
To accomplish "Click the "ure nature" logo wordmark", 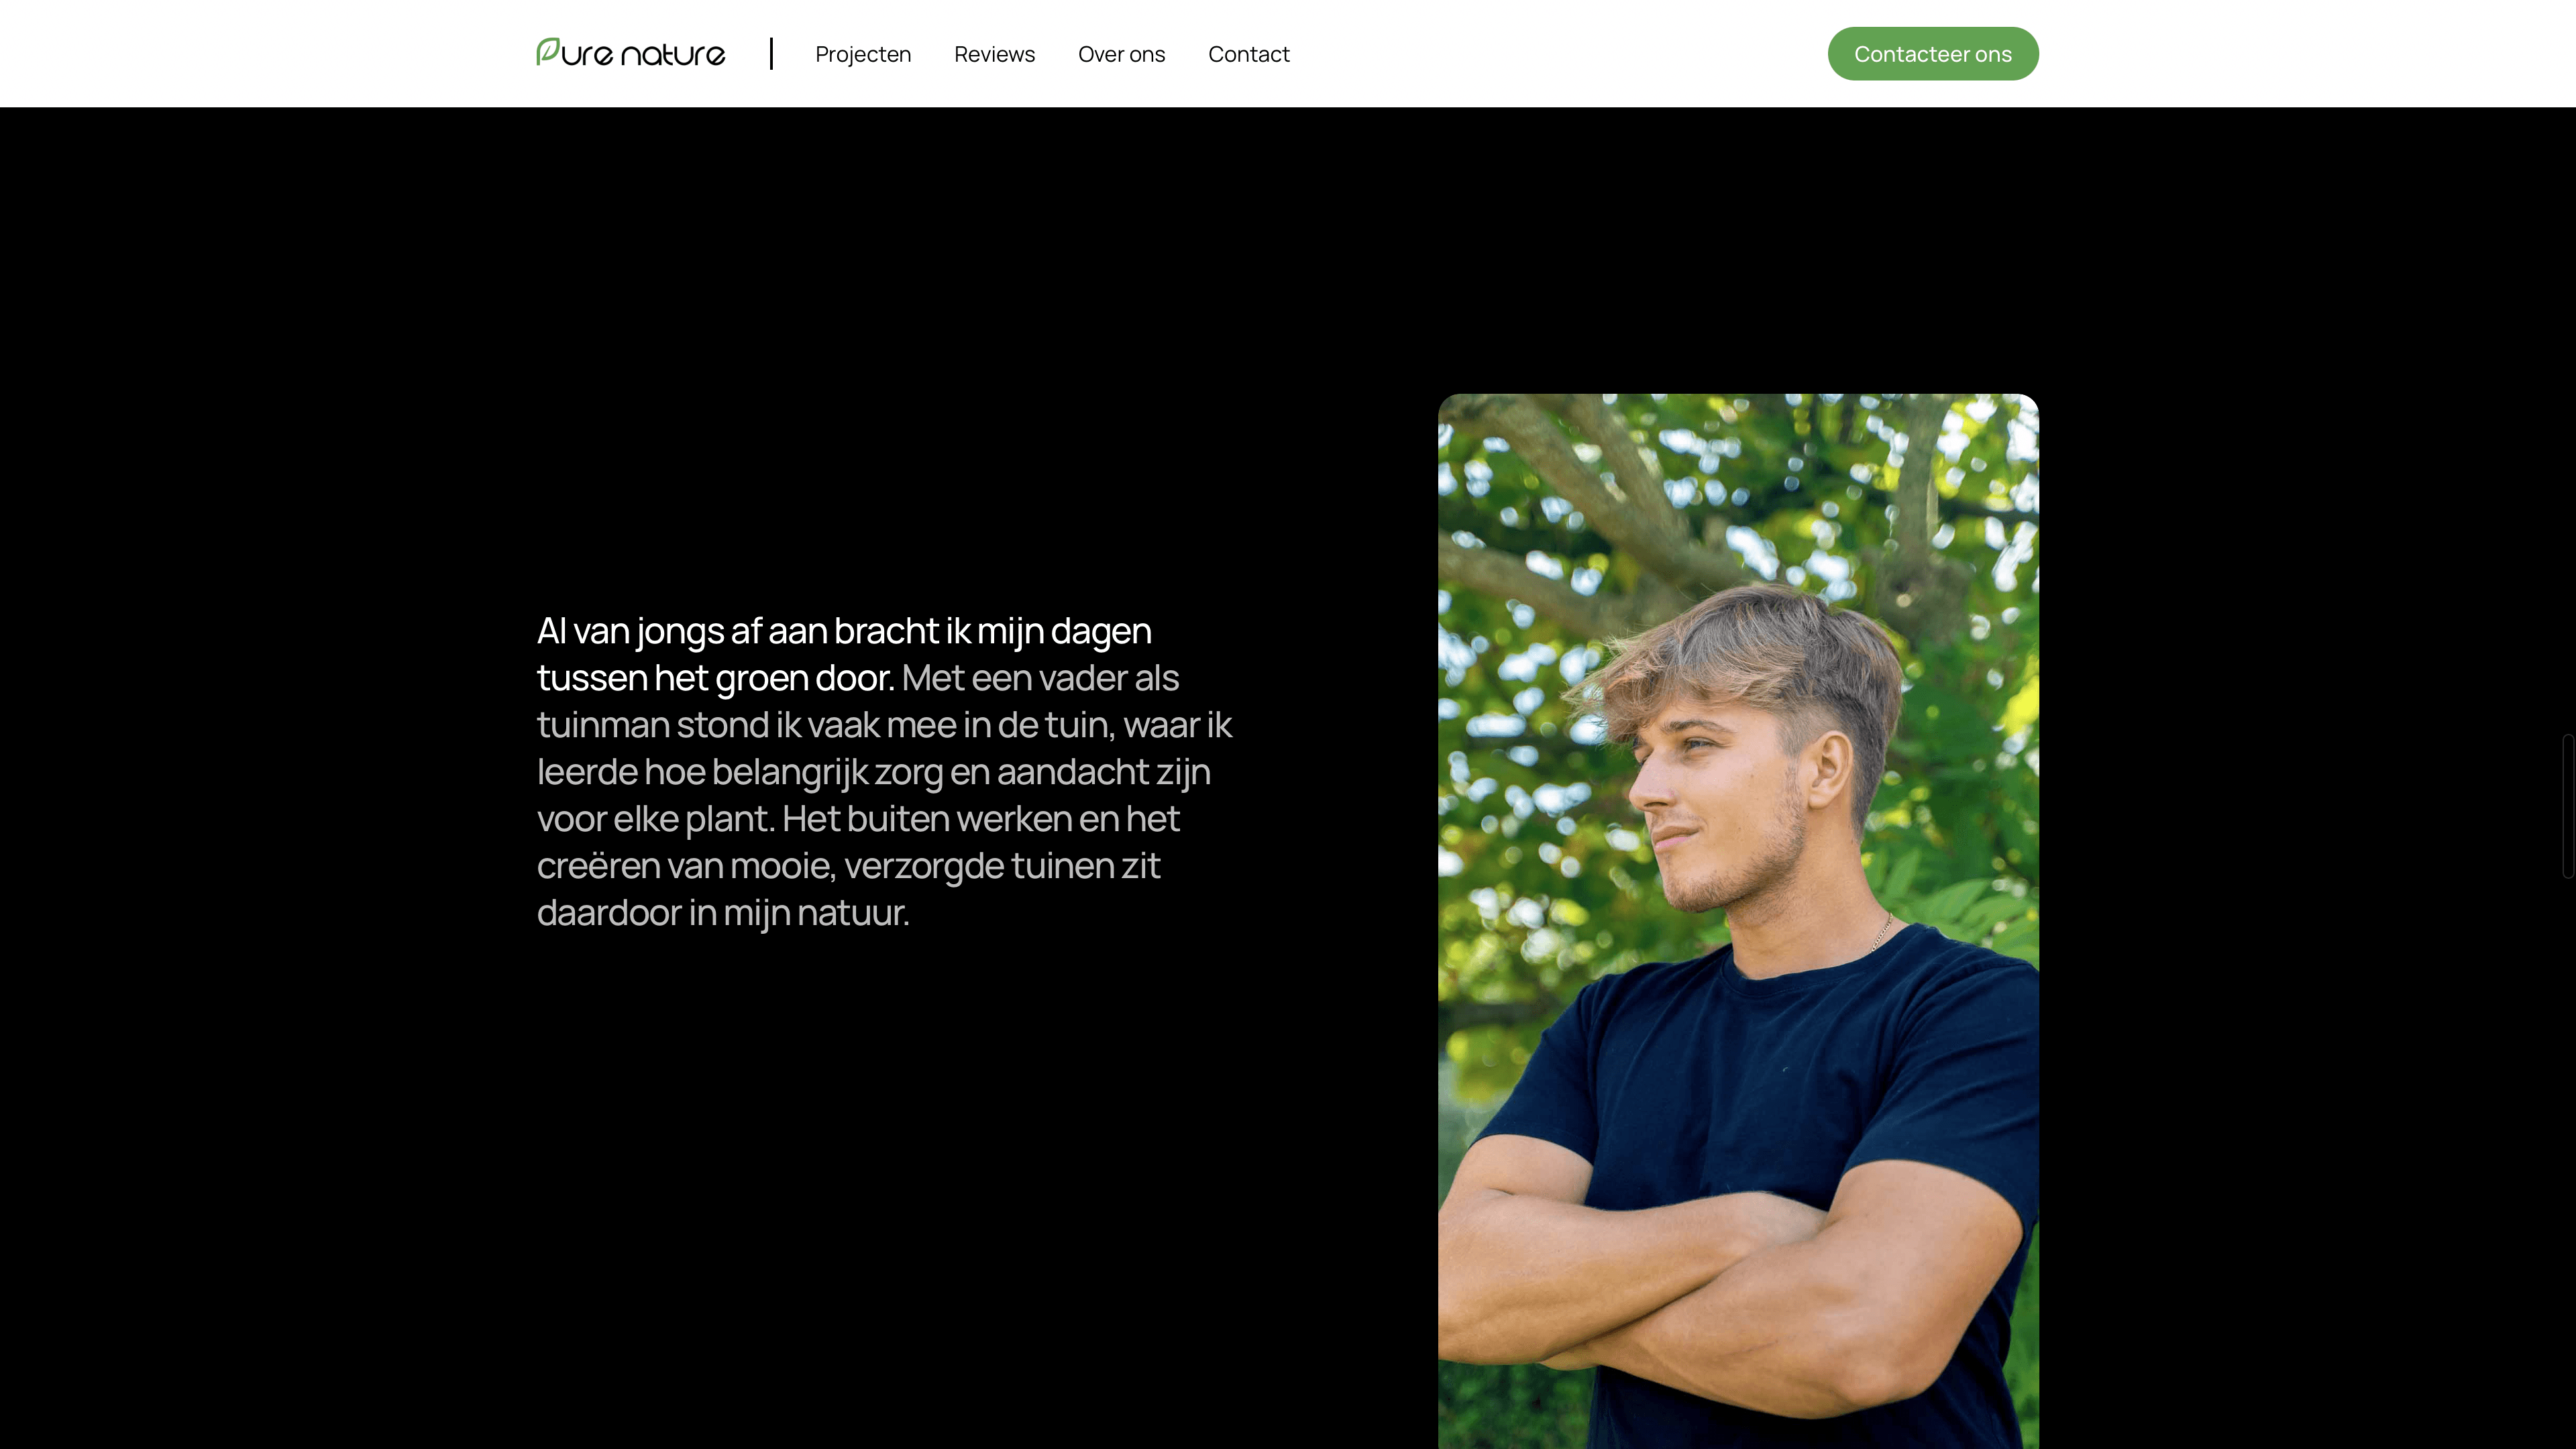I will [643, 54].
